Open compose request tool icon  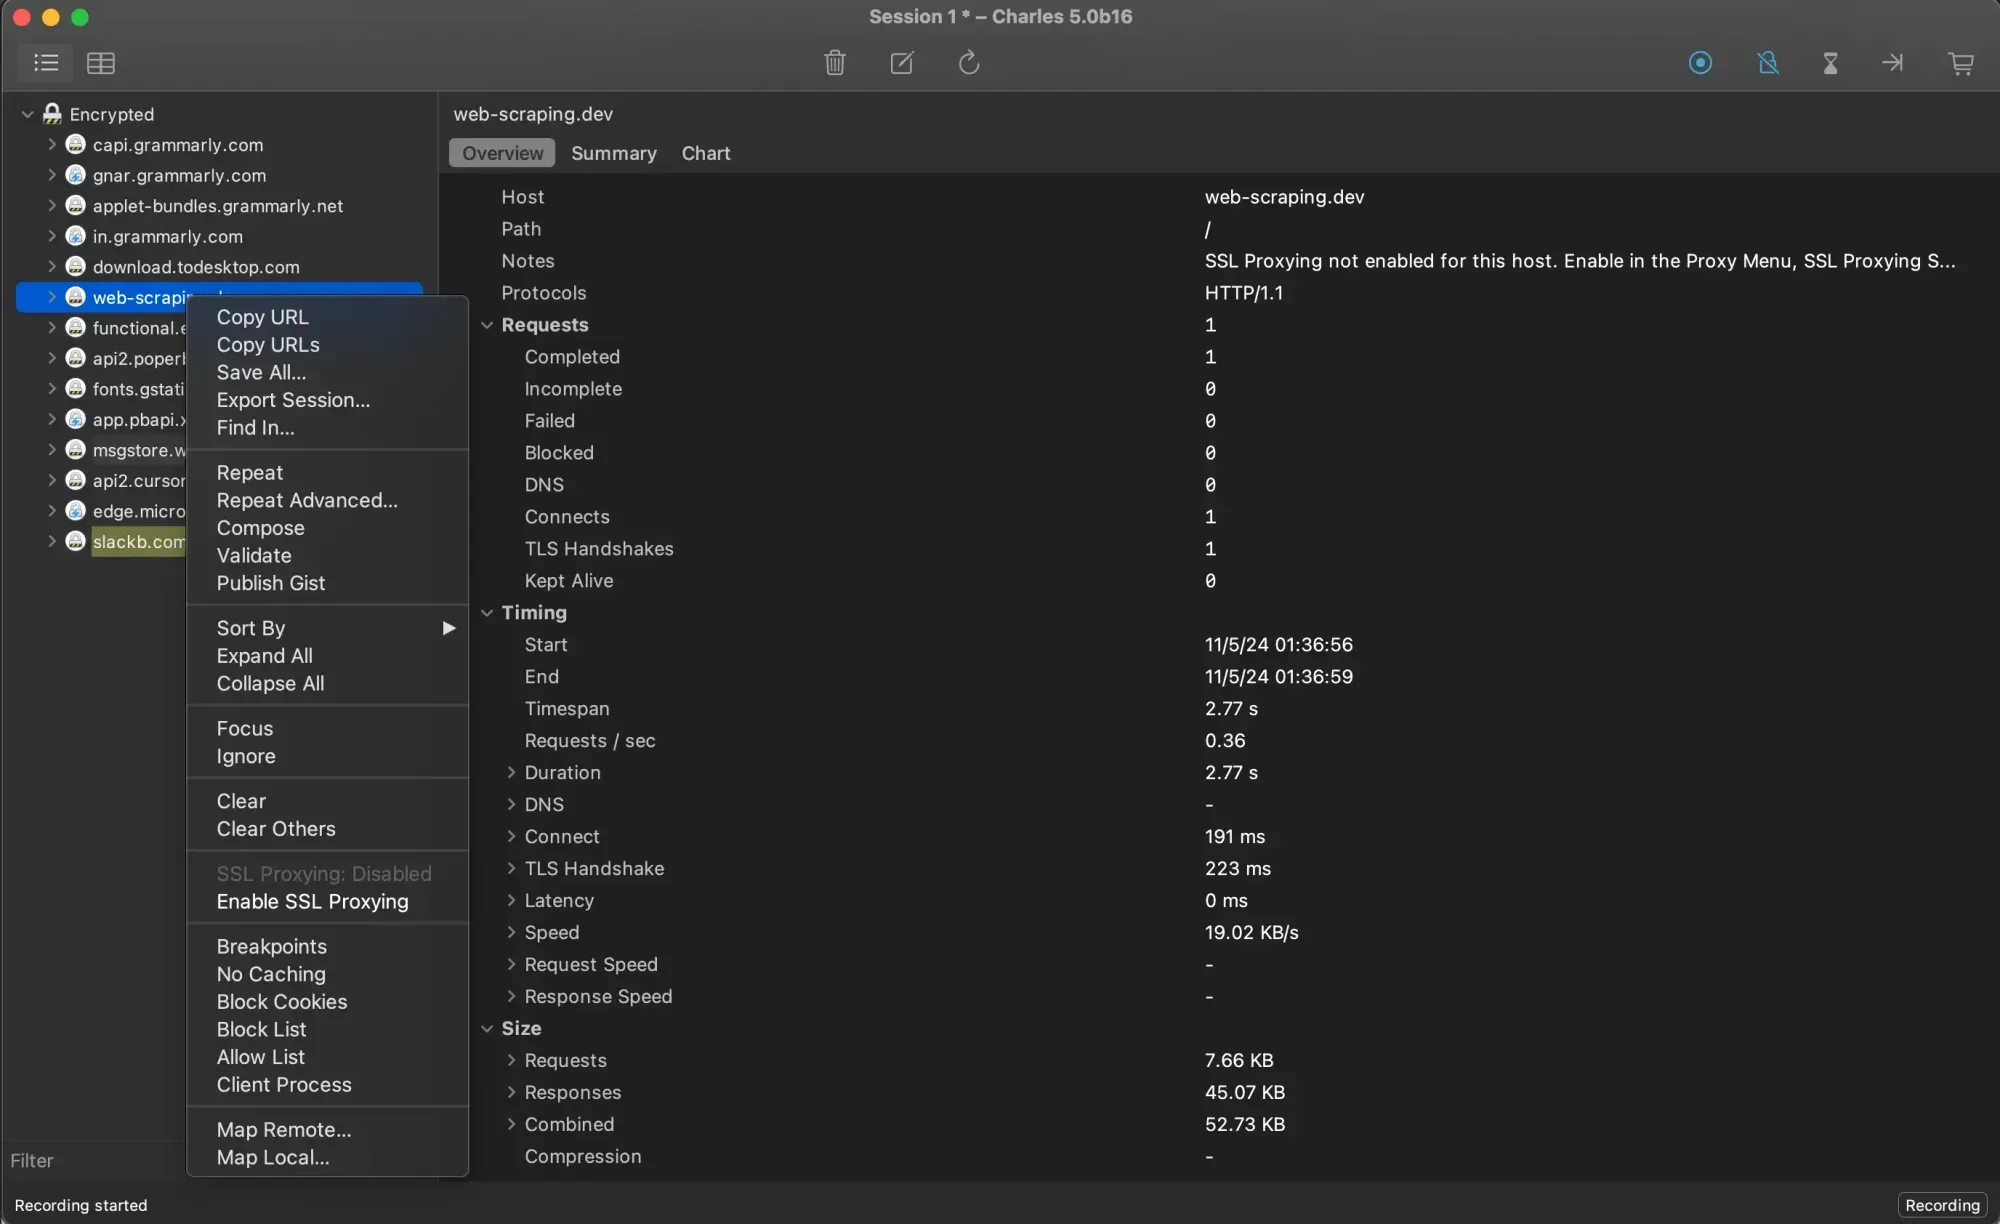[901, 63]
